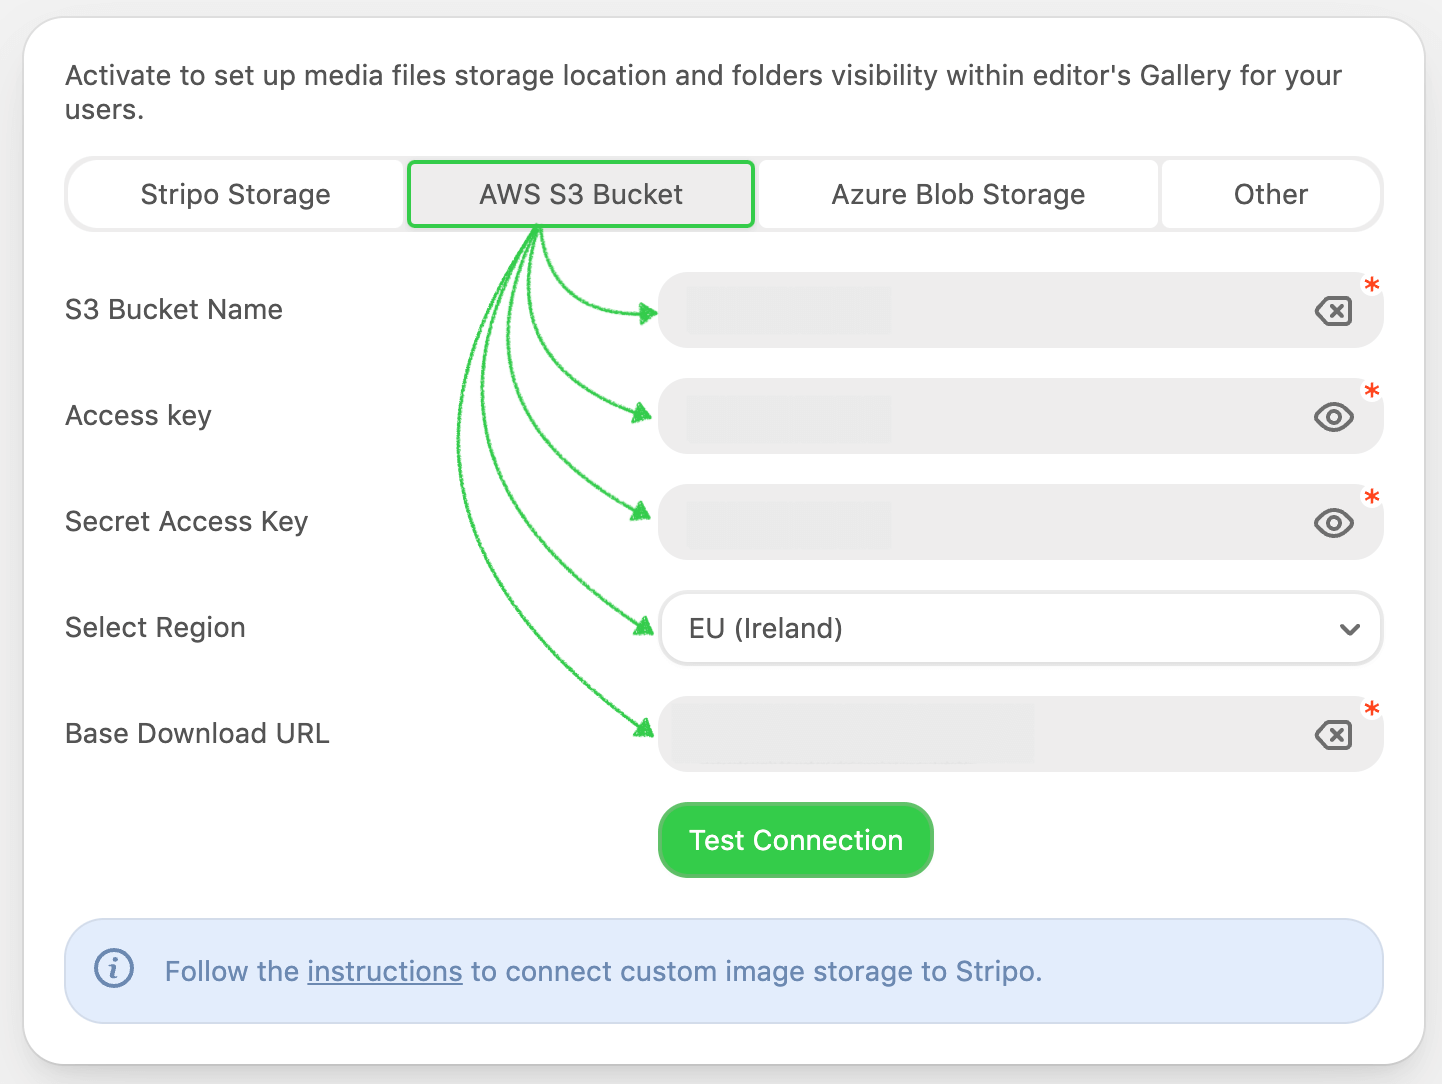Click the info icon in blue banner
The height and width of the screenshot is (1084, 1442).
114,969
